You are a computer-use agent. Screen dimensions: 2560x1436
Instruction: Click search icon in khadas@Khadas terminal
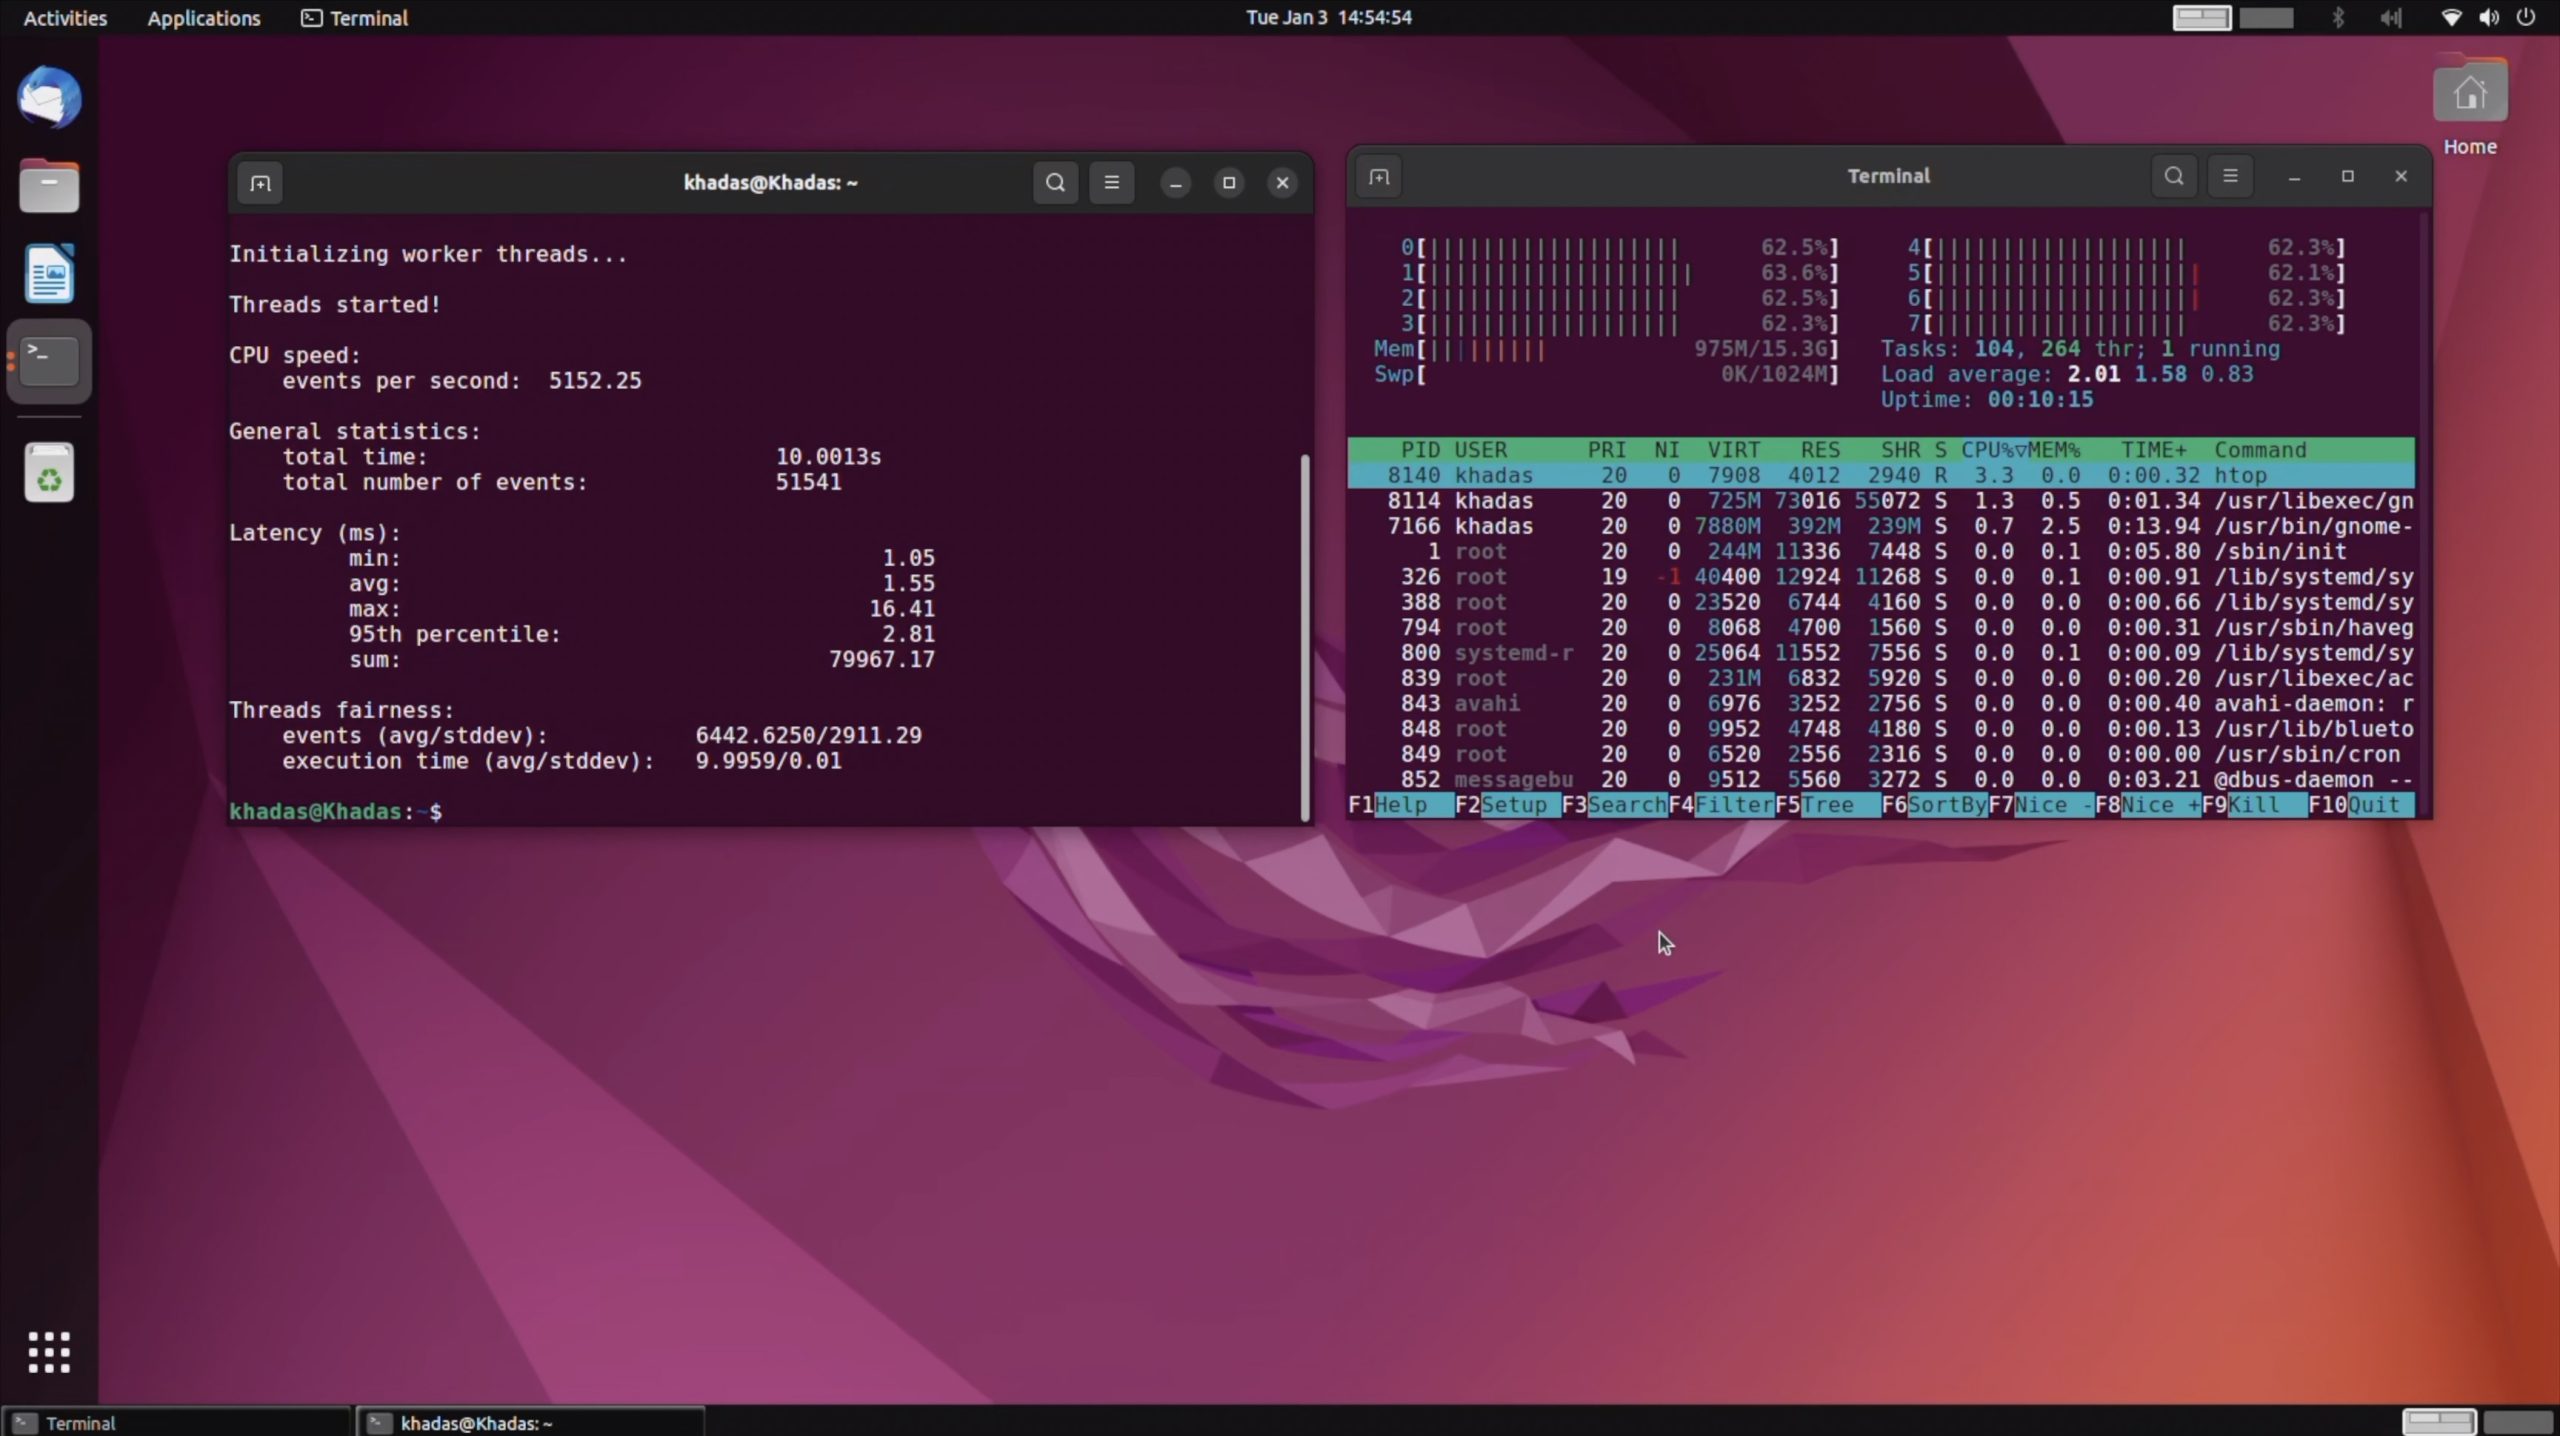[x=1055, y=183]
